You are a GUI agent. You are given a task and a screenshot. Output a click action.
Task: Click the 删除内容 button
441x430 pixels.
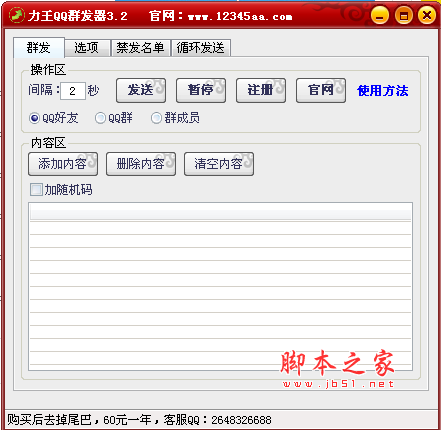(x=141, y=164)
